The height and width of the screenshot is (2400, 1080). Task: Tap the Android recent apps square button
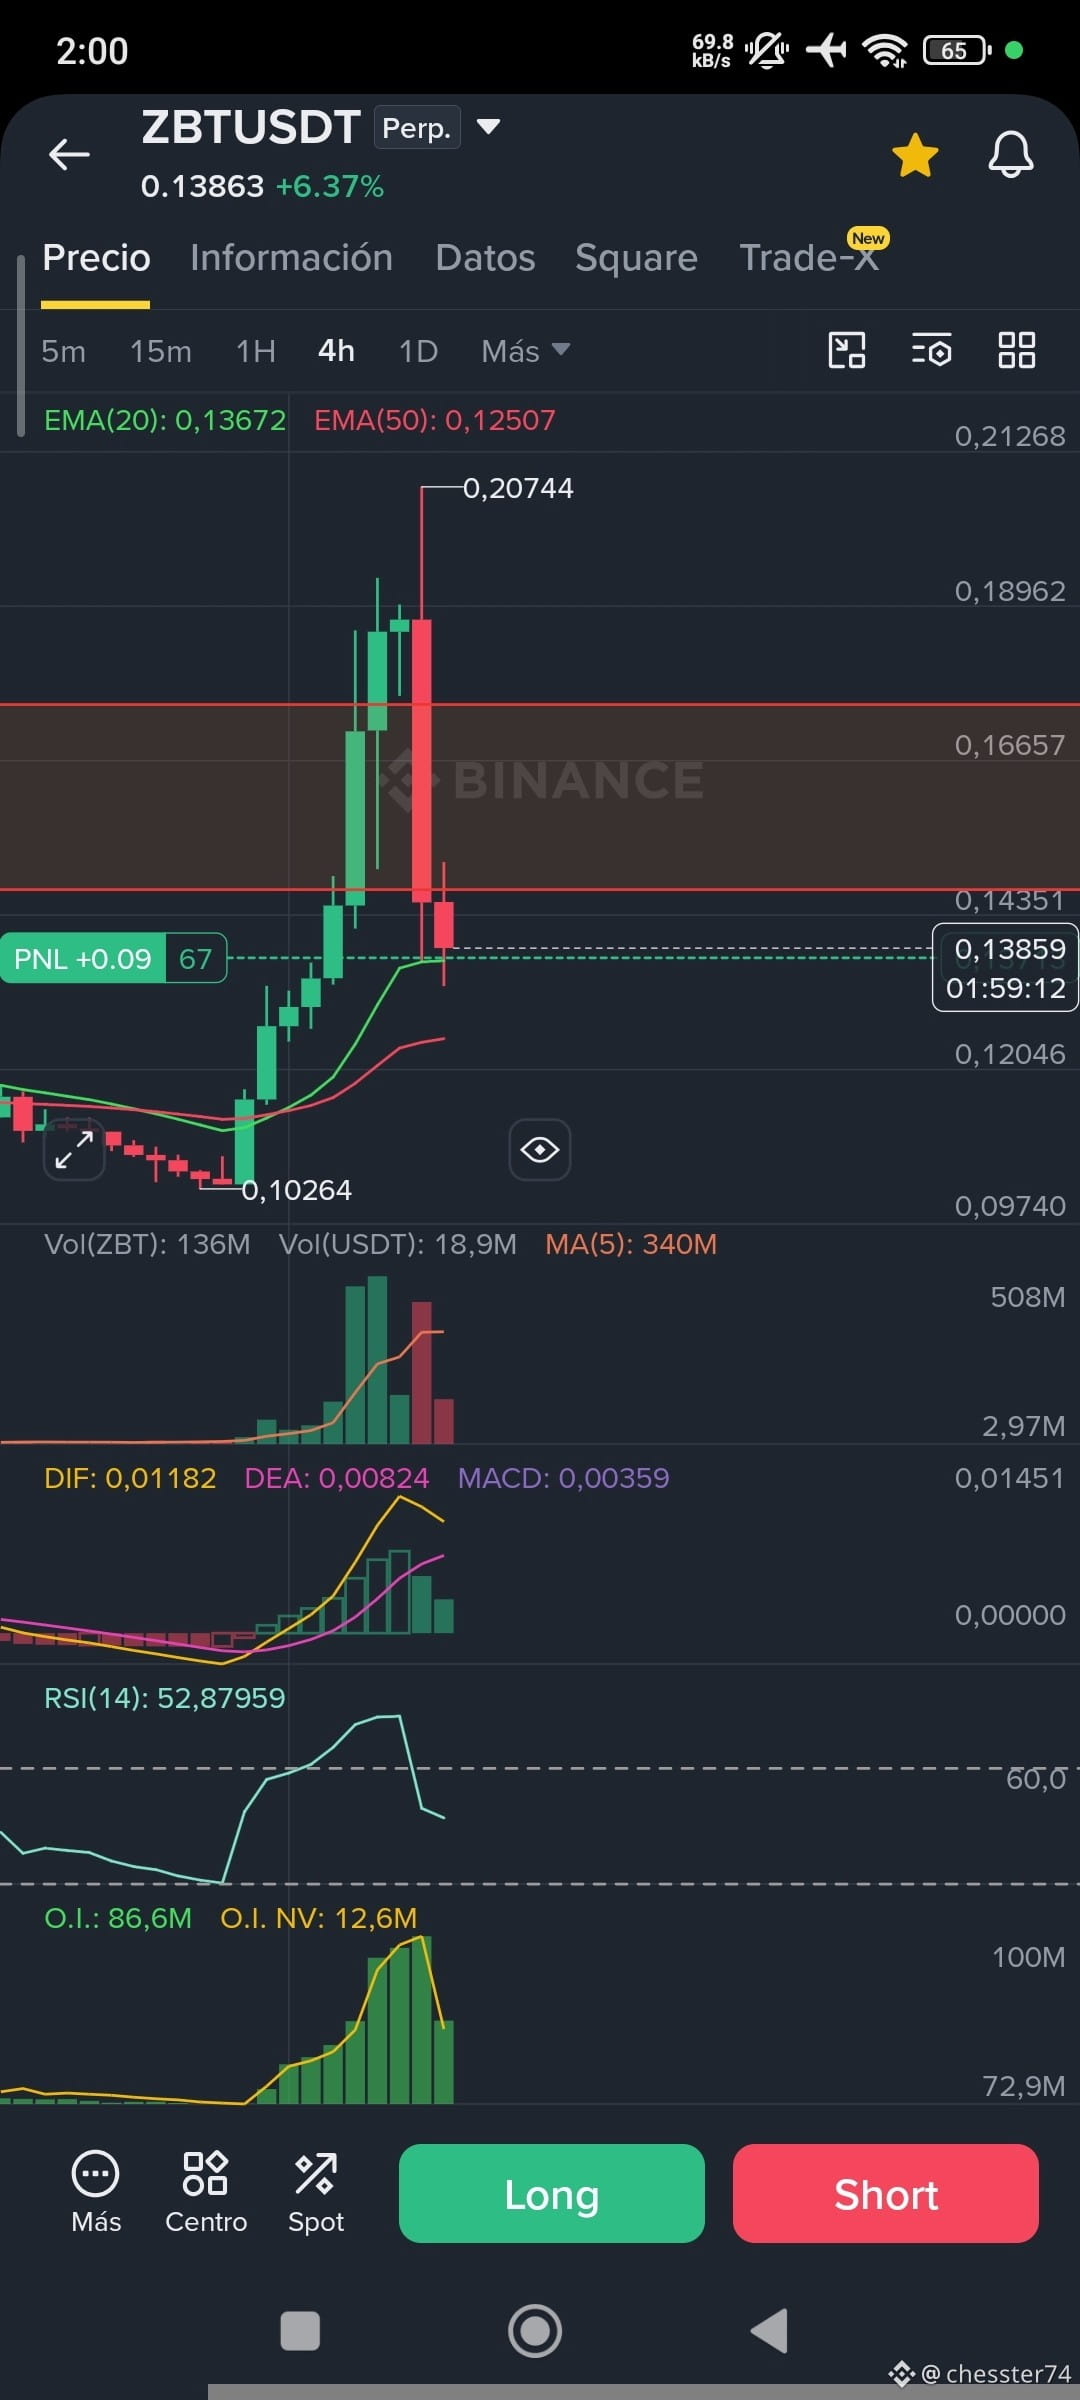[x=300, y=2331]
